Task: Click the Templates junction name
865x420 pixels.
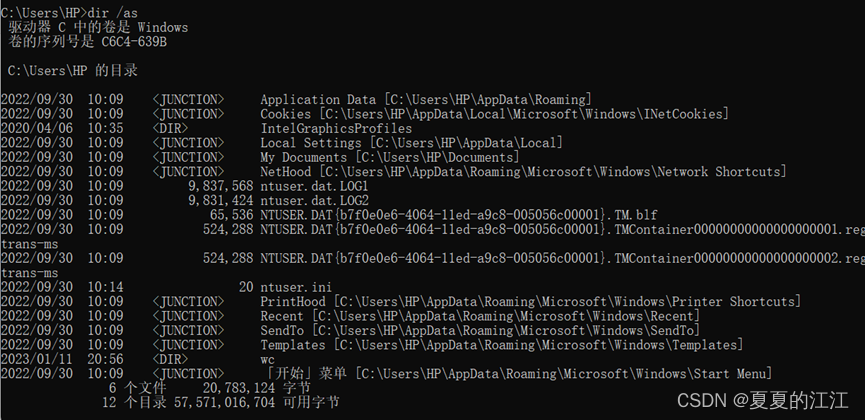Action: 293,345
